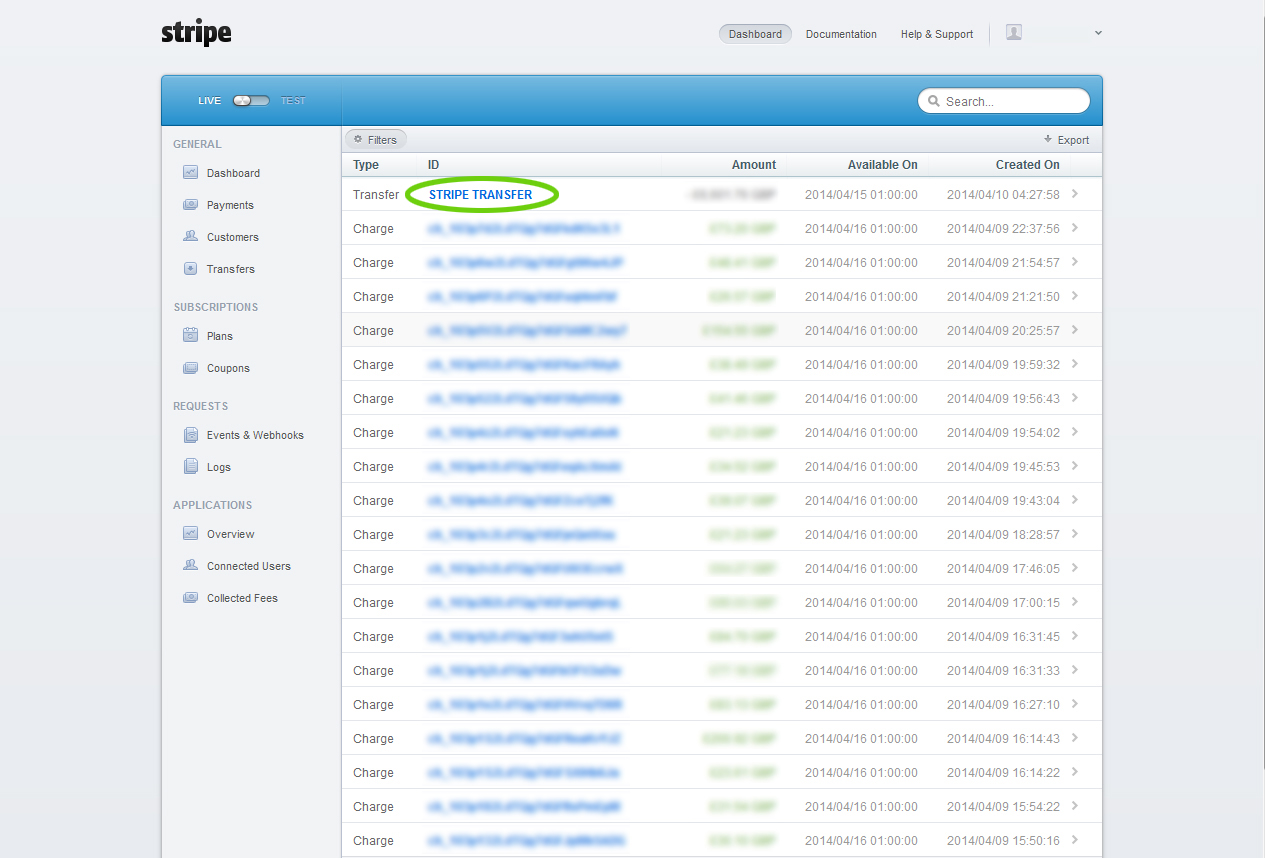The height and width of the screenshot is (858, 1265).
Task: Expand the charge row created 19:54:02
Action: (1075, 432)
